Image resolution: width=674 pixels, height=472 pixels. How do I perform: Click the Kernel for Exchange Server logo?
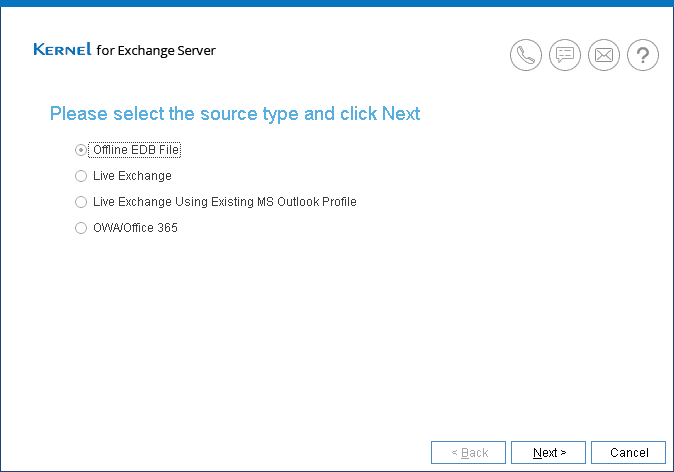(x=125, y=50)
